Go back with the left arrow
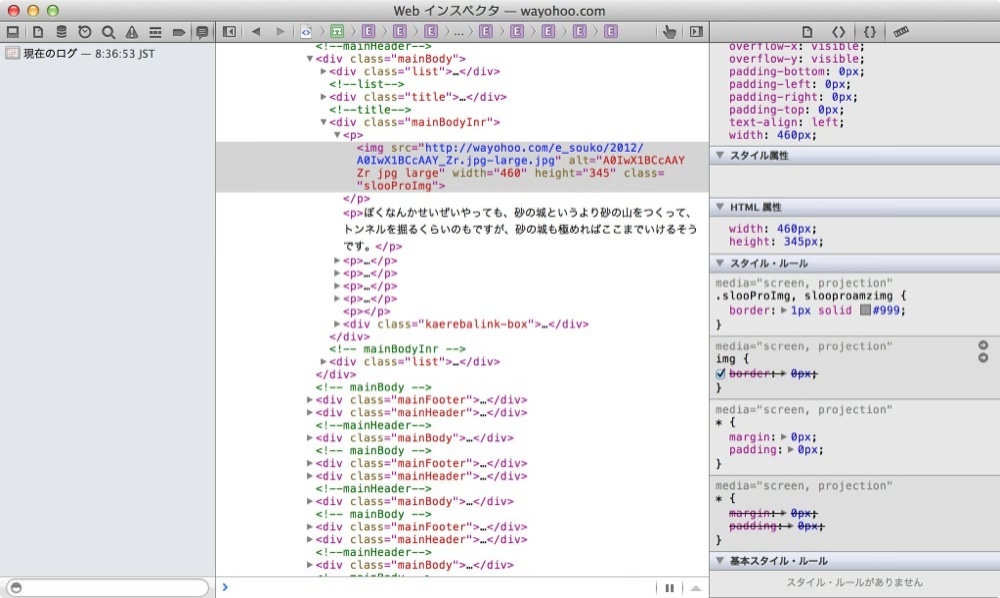 256,31
